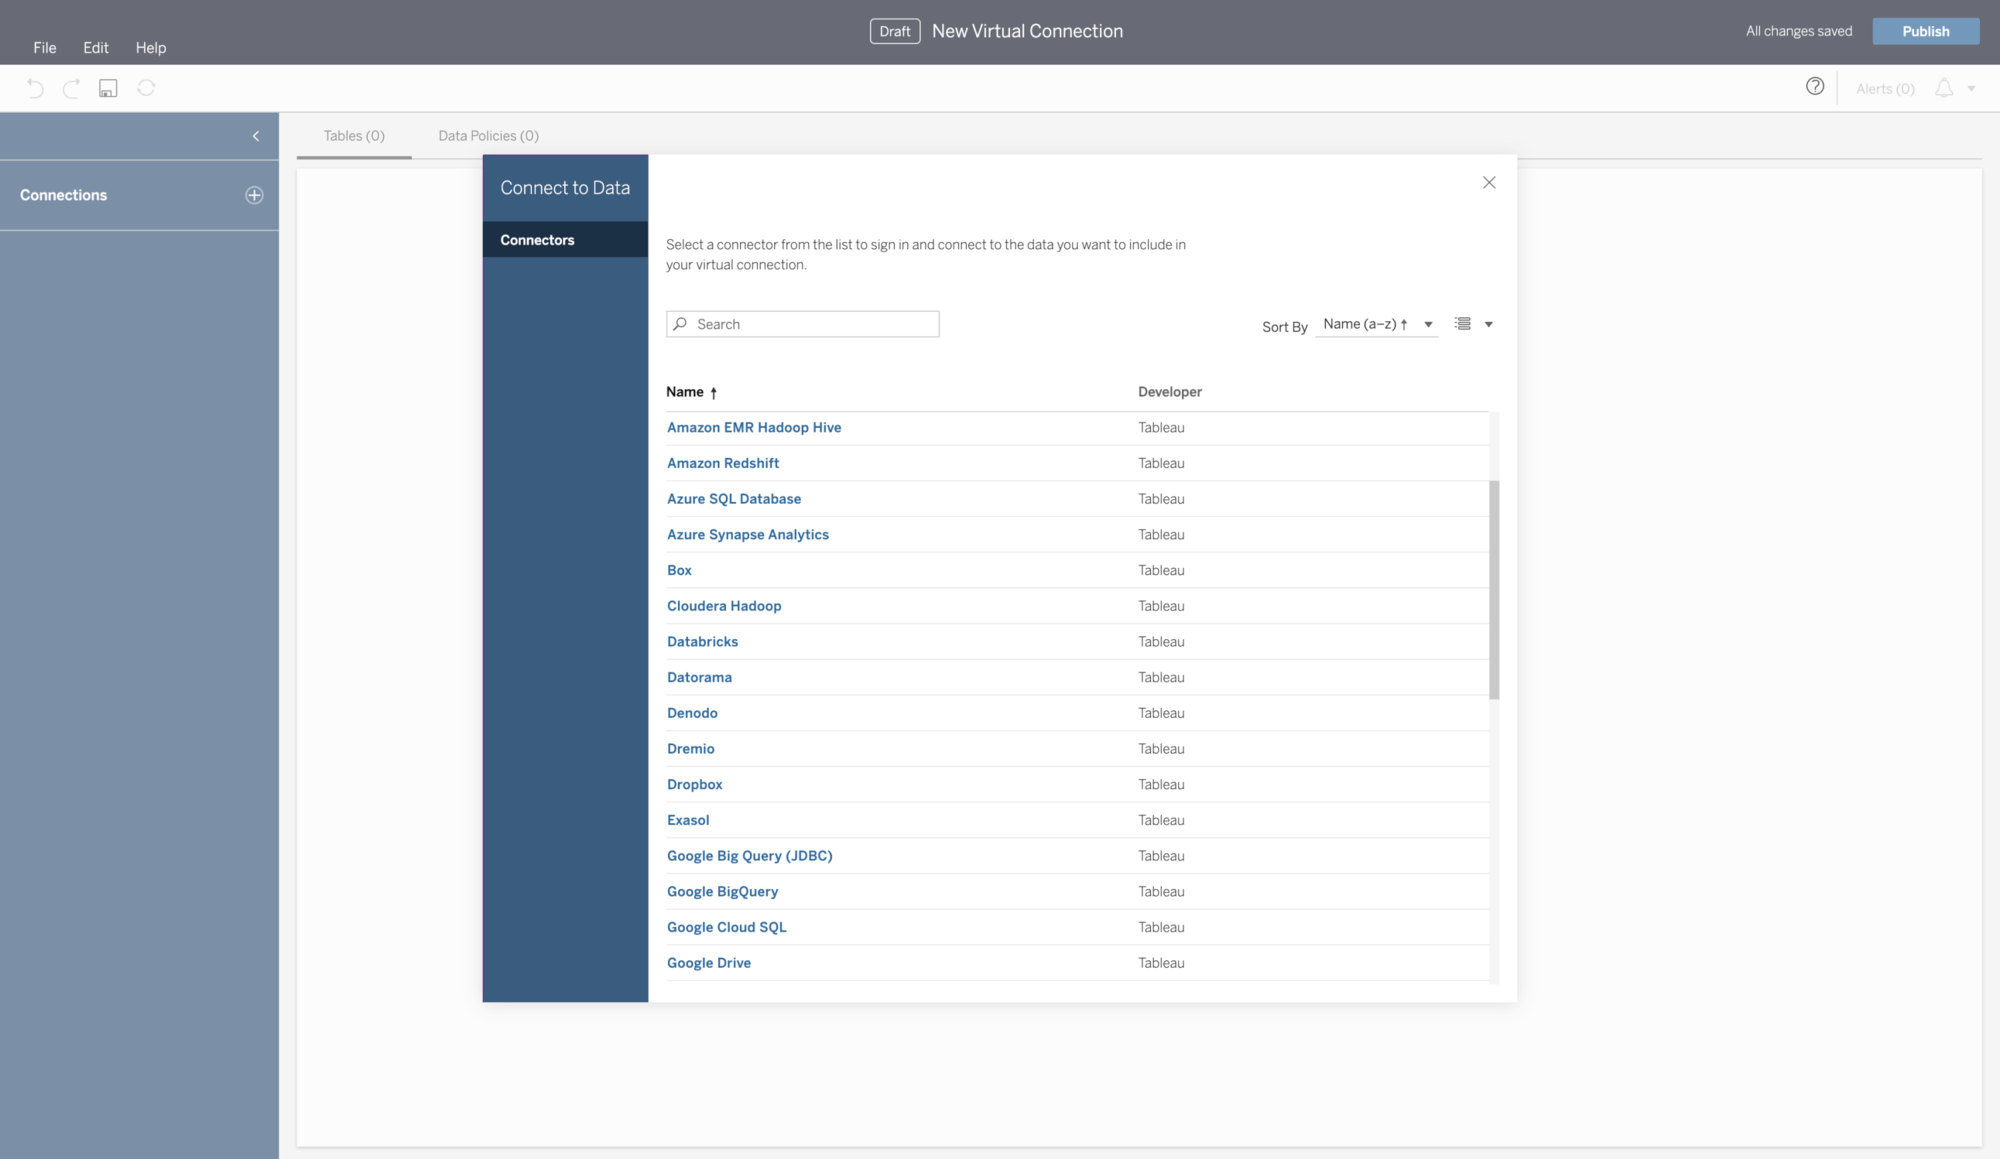Open the view options dropdown beside list icon
2000x1159 pixels.
tap(1489, 323)
